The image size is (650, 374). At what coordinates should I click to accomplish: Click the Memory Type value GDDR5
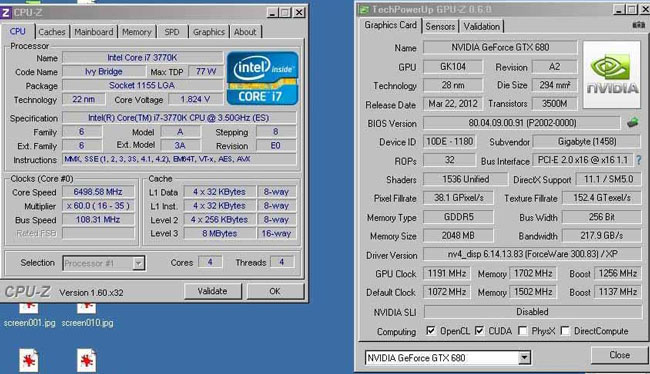458,217
